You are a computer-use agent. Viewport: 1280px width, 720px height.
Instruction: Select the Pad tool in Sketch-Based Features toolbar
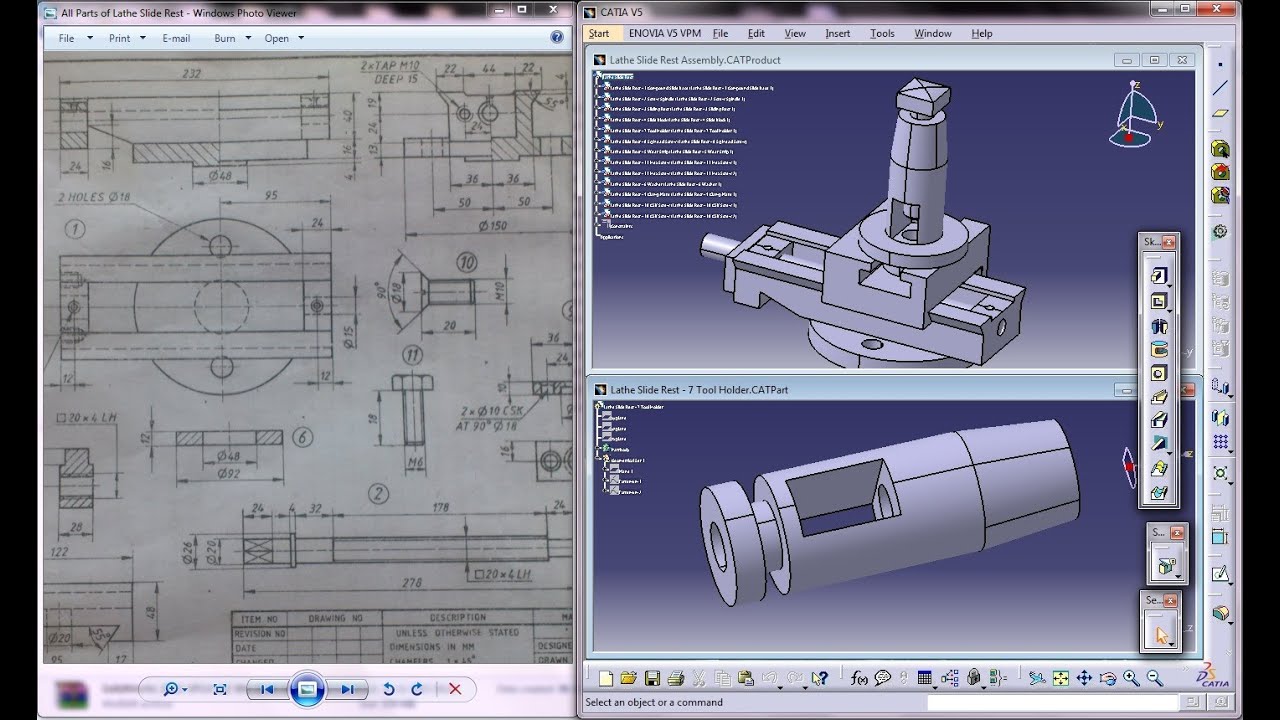[x=1158, y=276]
